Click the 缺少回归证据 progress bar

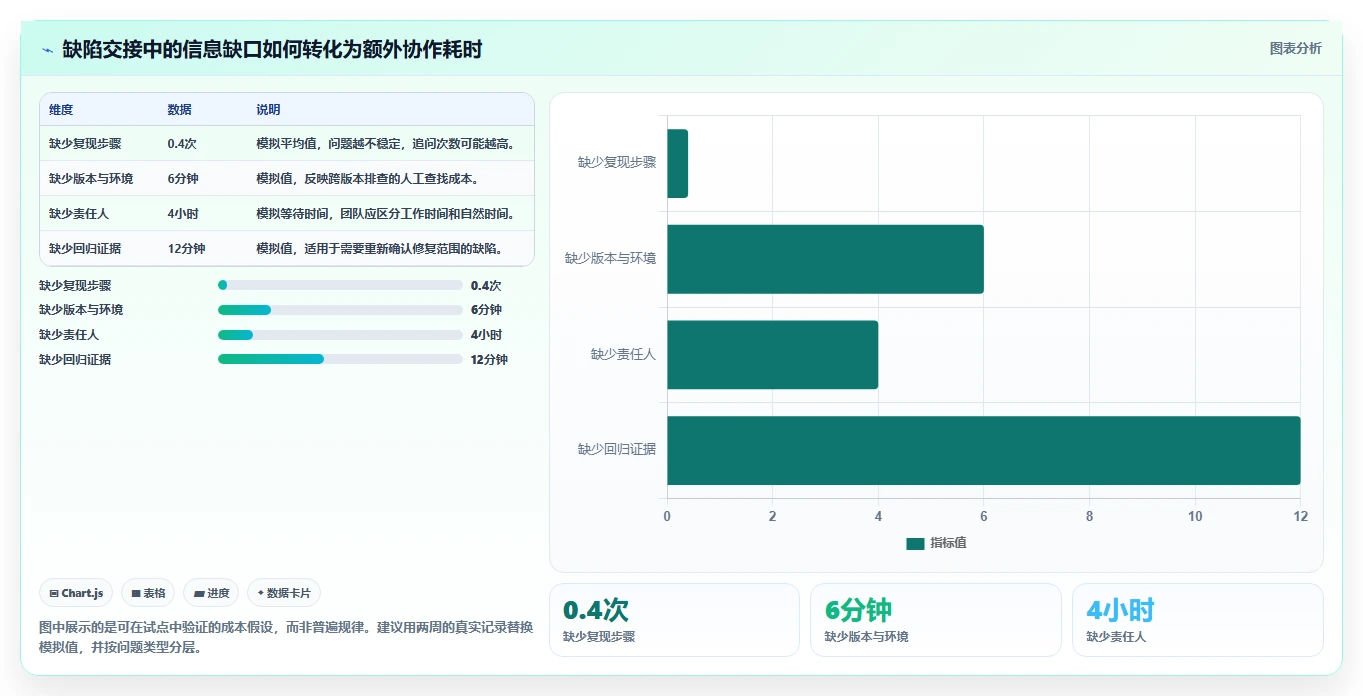340,359
